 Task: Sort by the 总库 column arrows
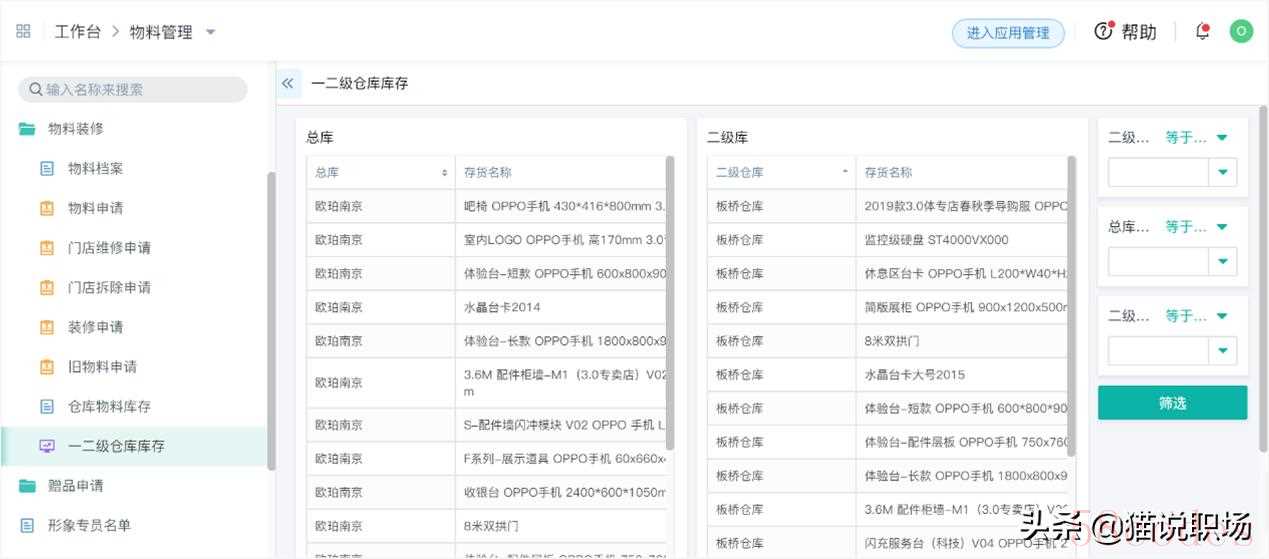click(x=445, y=172)
